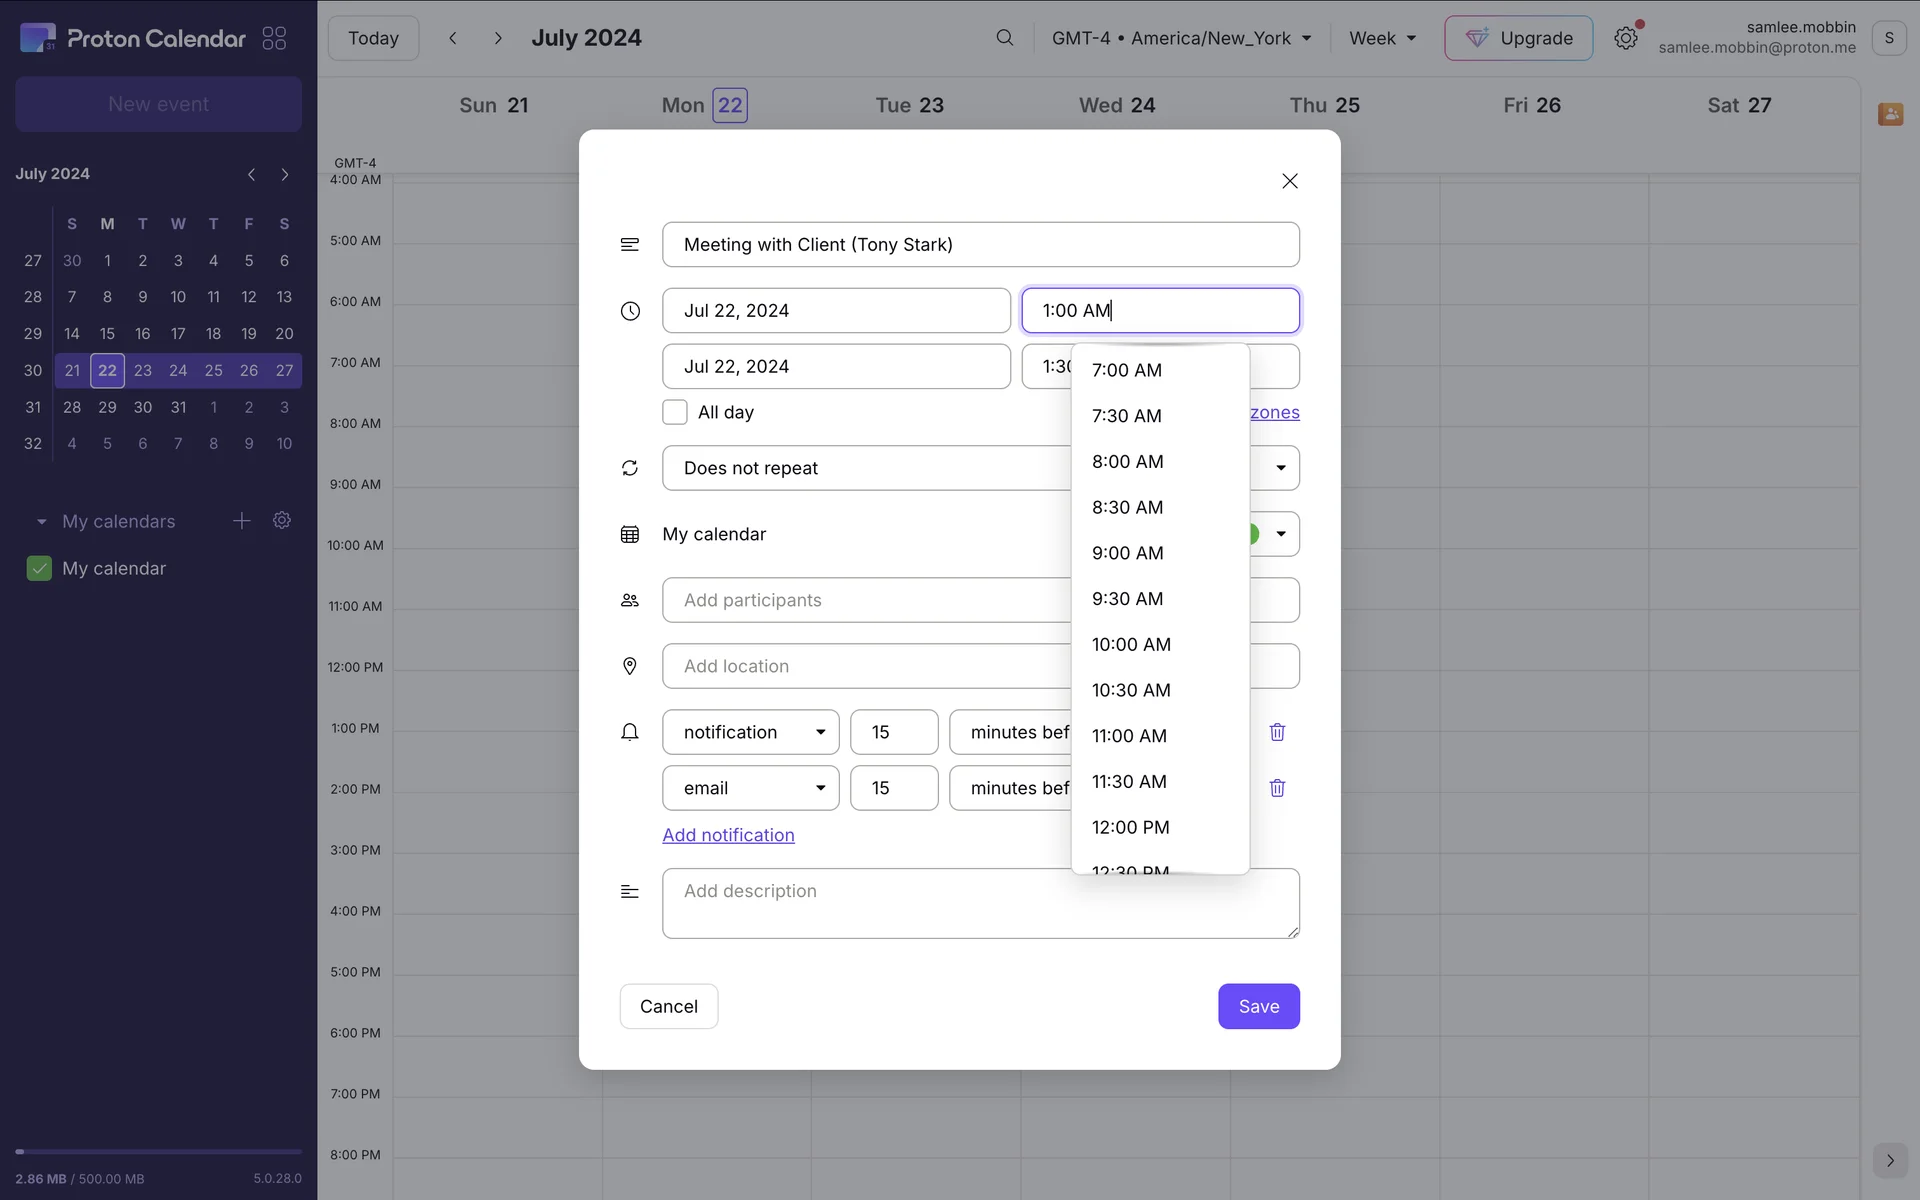Open calendar settings gear in header
The height and width of the screenshot is (1200, 1920).
[x=1625, y=38]
